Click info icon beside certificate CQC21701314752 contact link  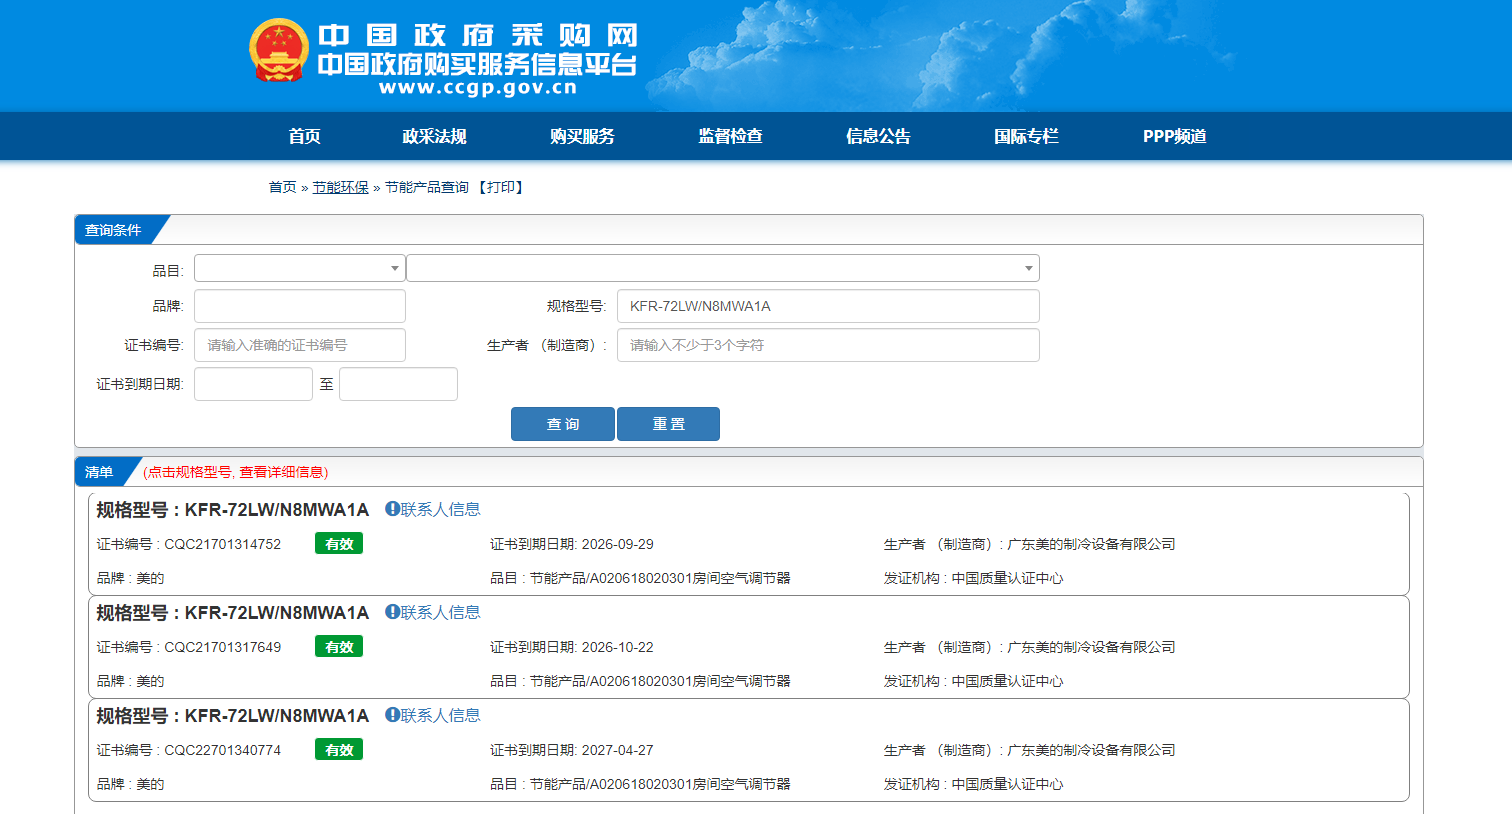click(x=392, y=509)
